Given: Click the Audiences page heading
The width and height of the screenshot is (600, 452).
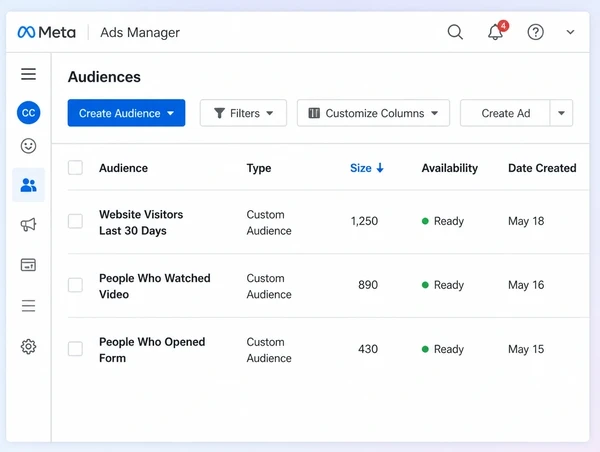Looking at the screenshot, I should pos(104,77).
